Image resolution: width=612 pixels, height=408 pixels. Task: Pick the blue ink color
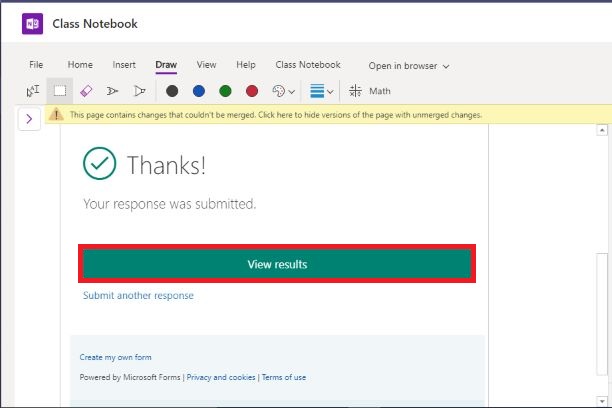(x=199, y=91)
